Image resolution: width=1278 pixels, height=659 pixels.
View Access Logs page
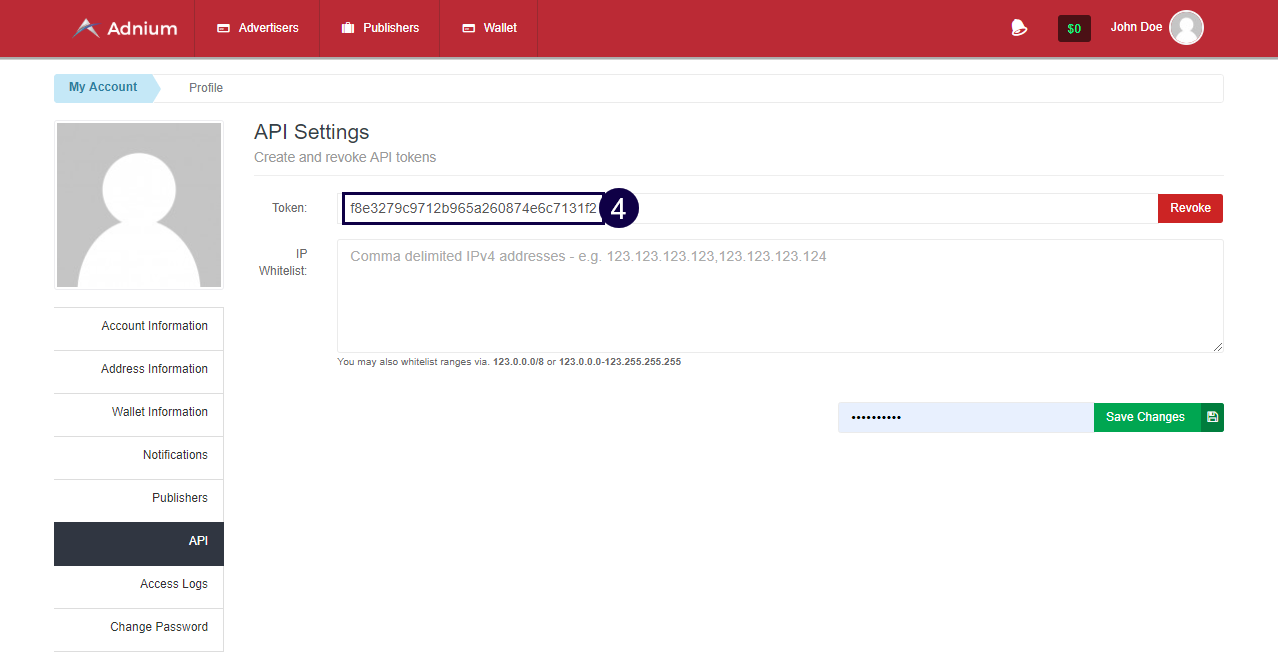coord(174,584)
